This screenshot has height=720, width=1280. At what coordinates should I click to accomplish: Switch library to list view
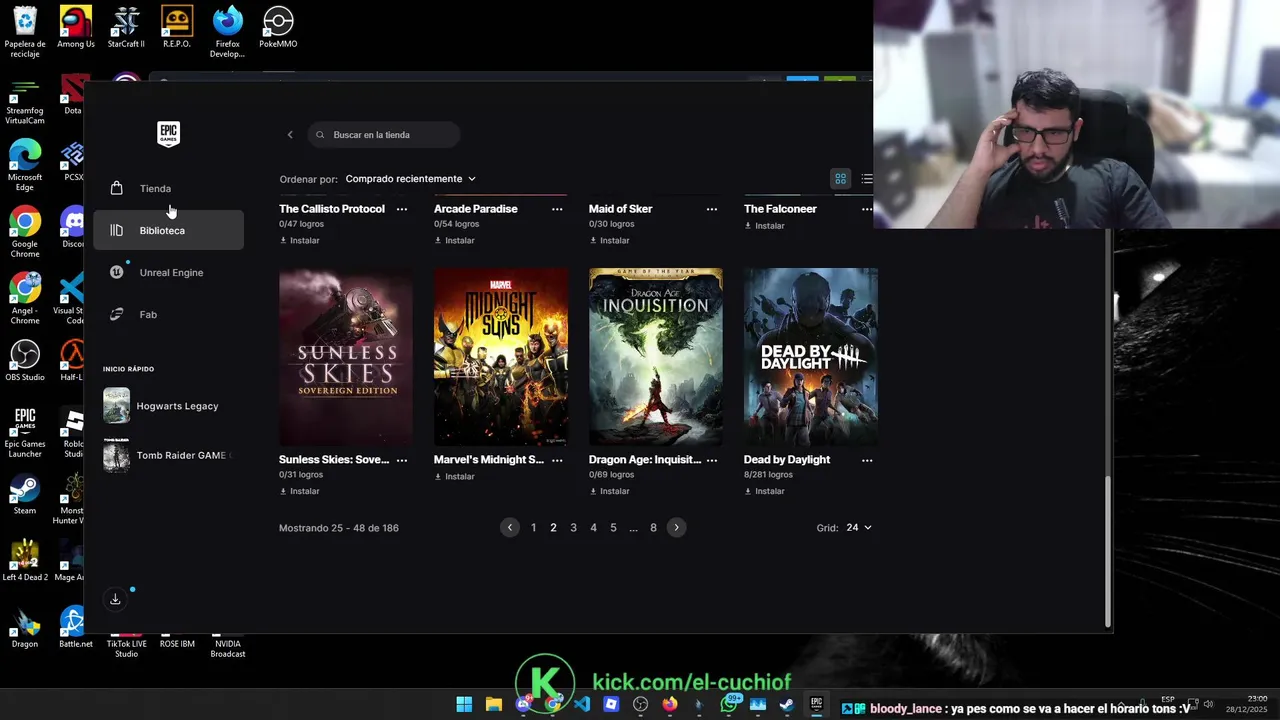pyautogui.click(x=866, y=179)
